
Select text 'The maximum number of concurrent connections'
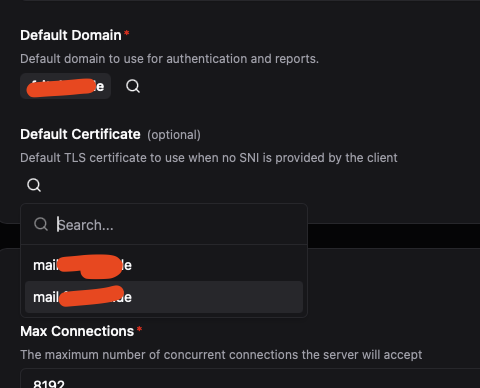click(x=159, y=355)
